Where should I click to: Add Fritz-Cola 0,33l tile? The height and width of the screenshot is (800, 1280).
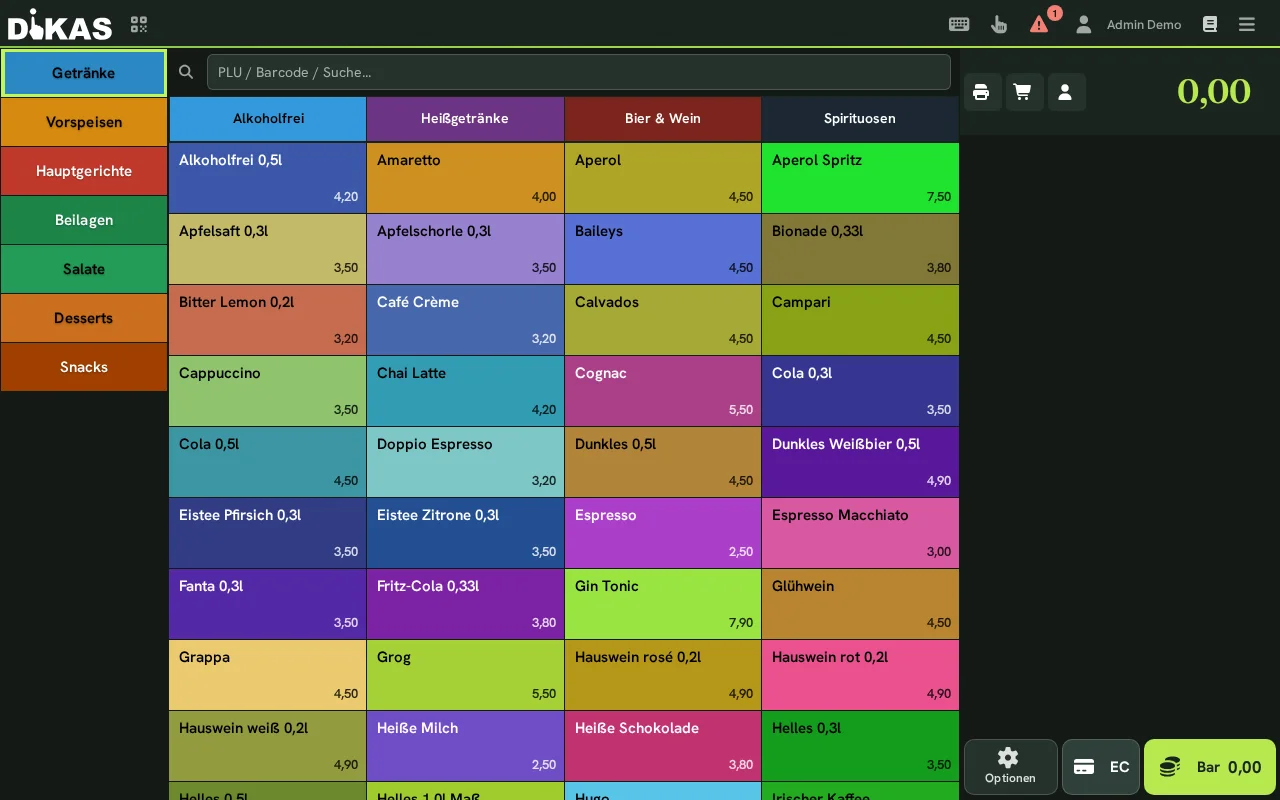[x=465, y=604]
